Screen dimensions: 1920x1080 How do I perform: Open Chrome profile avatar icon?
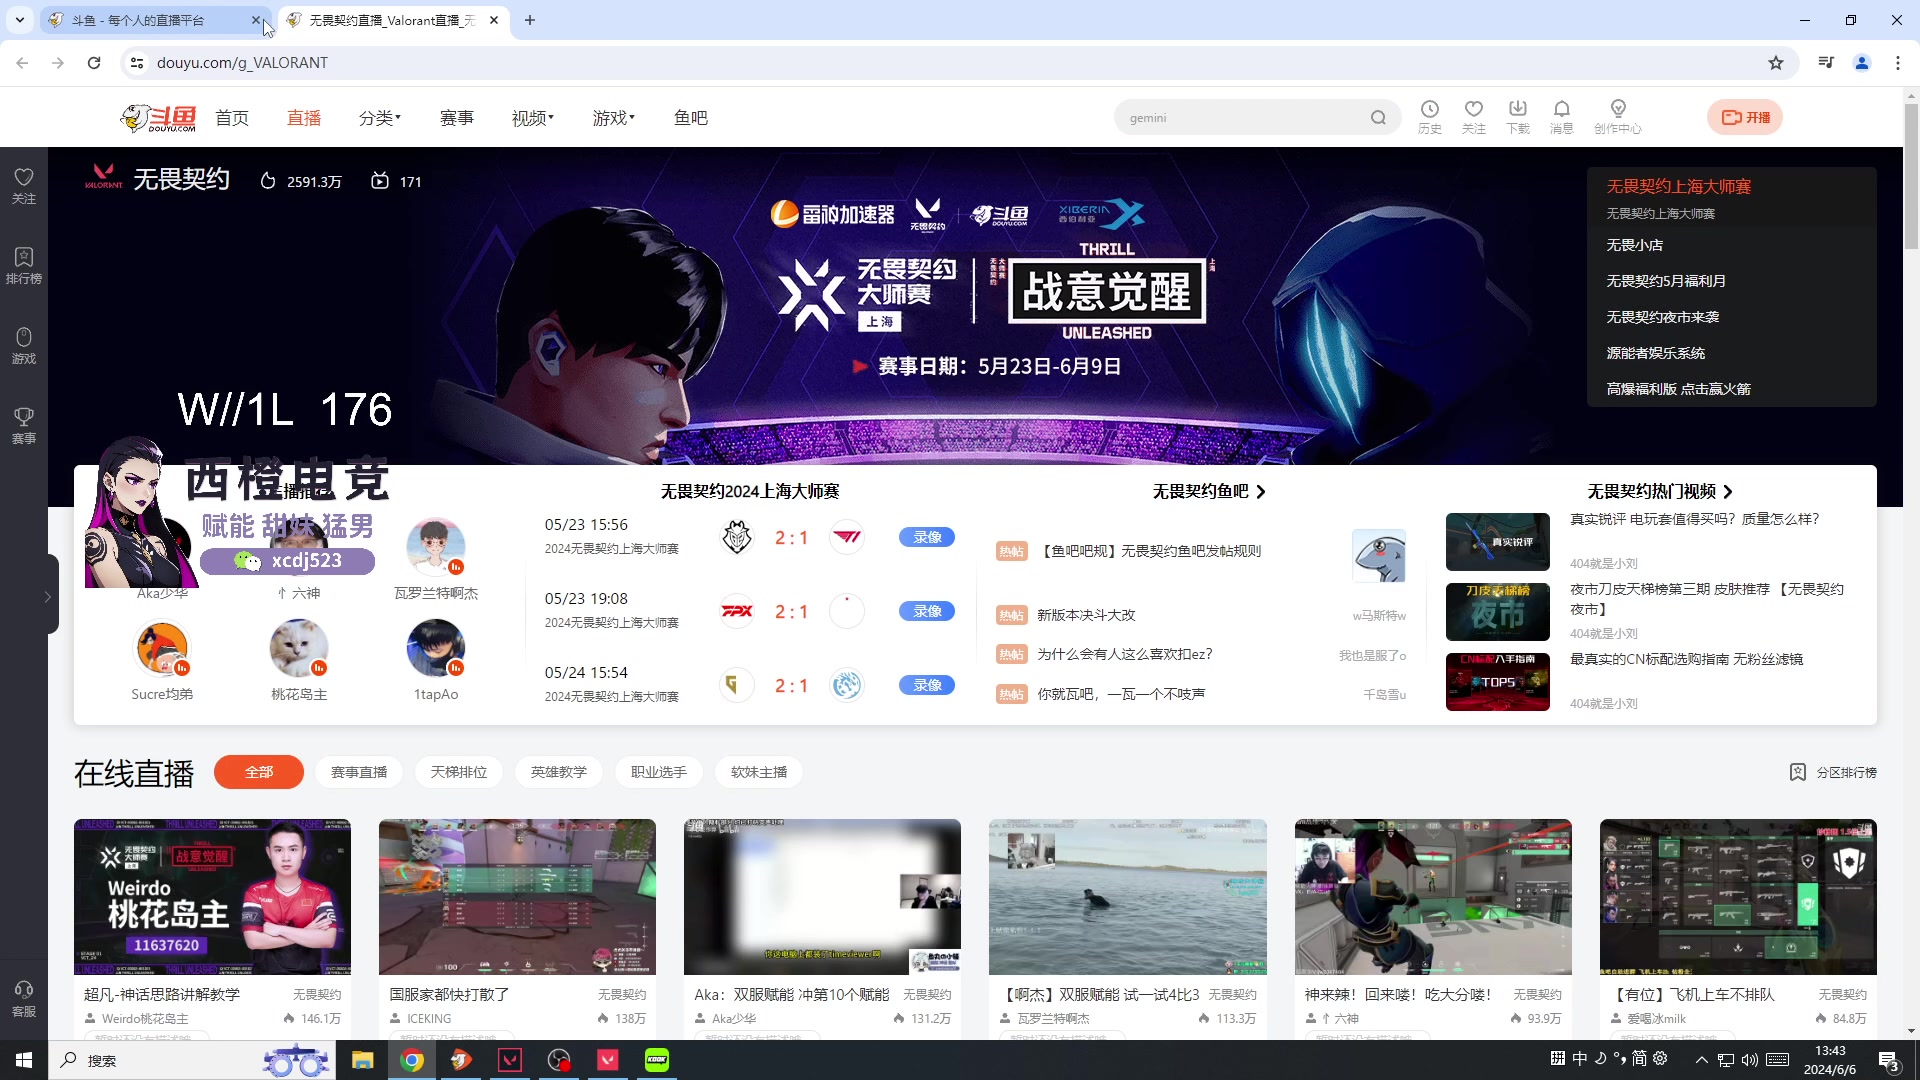click(x=1862, y=63)
